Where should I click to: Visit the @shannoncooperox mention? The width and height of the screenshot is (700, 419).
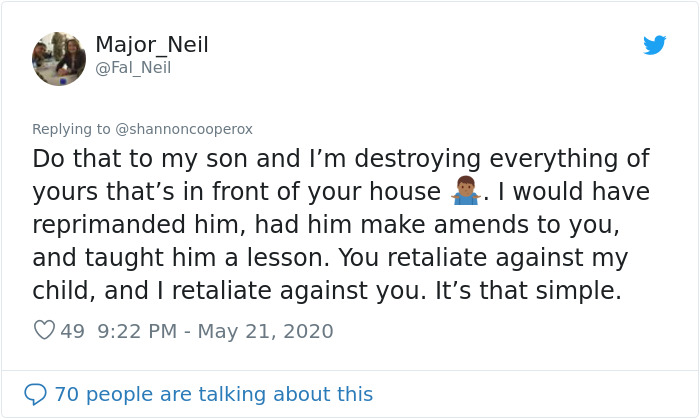(x=185, y=129)
